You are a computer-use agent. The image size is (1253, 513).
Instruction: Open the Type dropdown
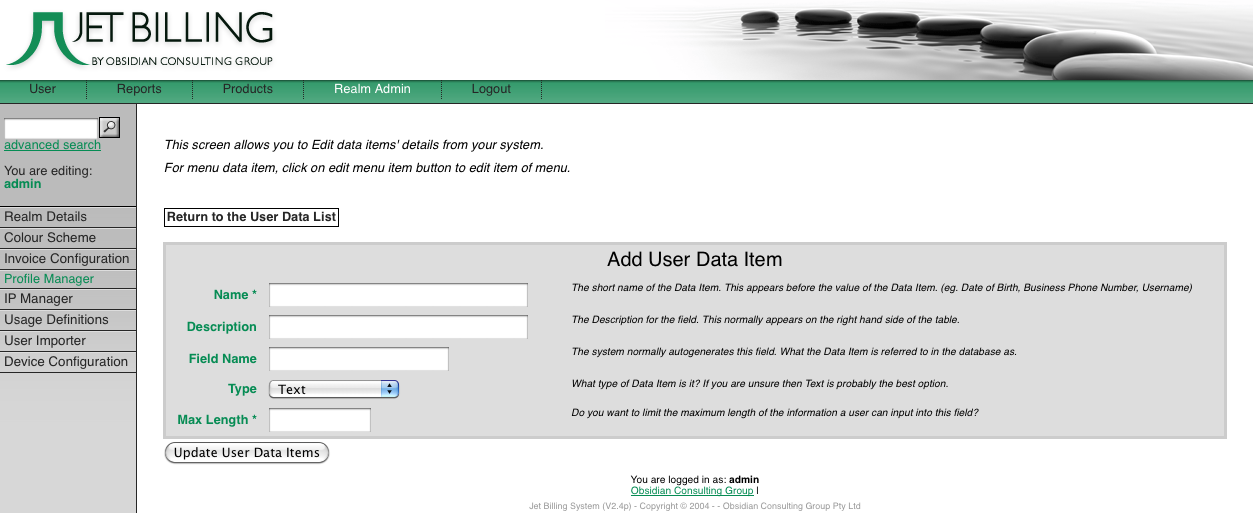[x=334, y=389]
